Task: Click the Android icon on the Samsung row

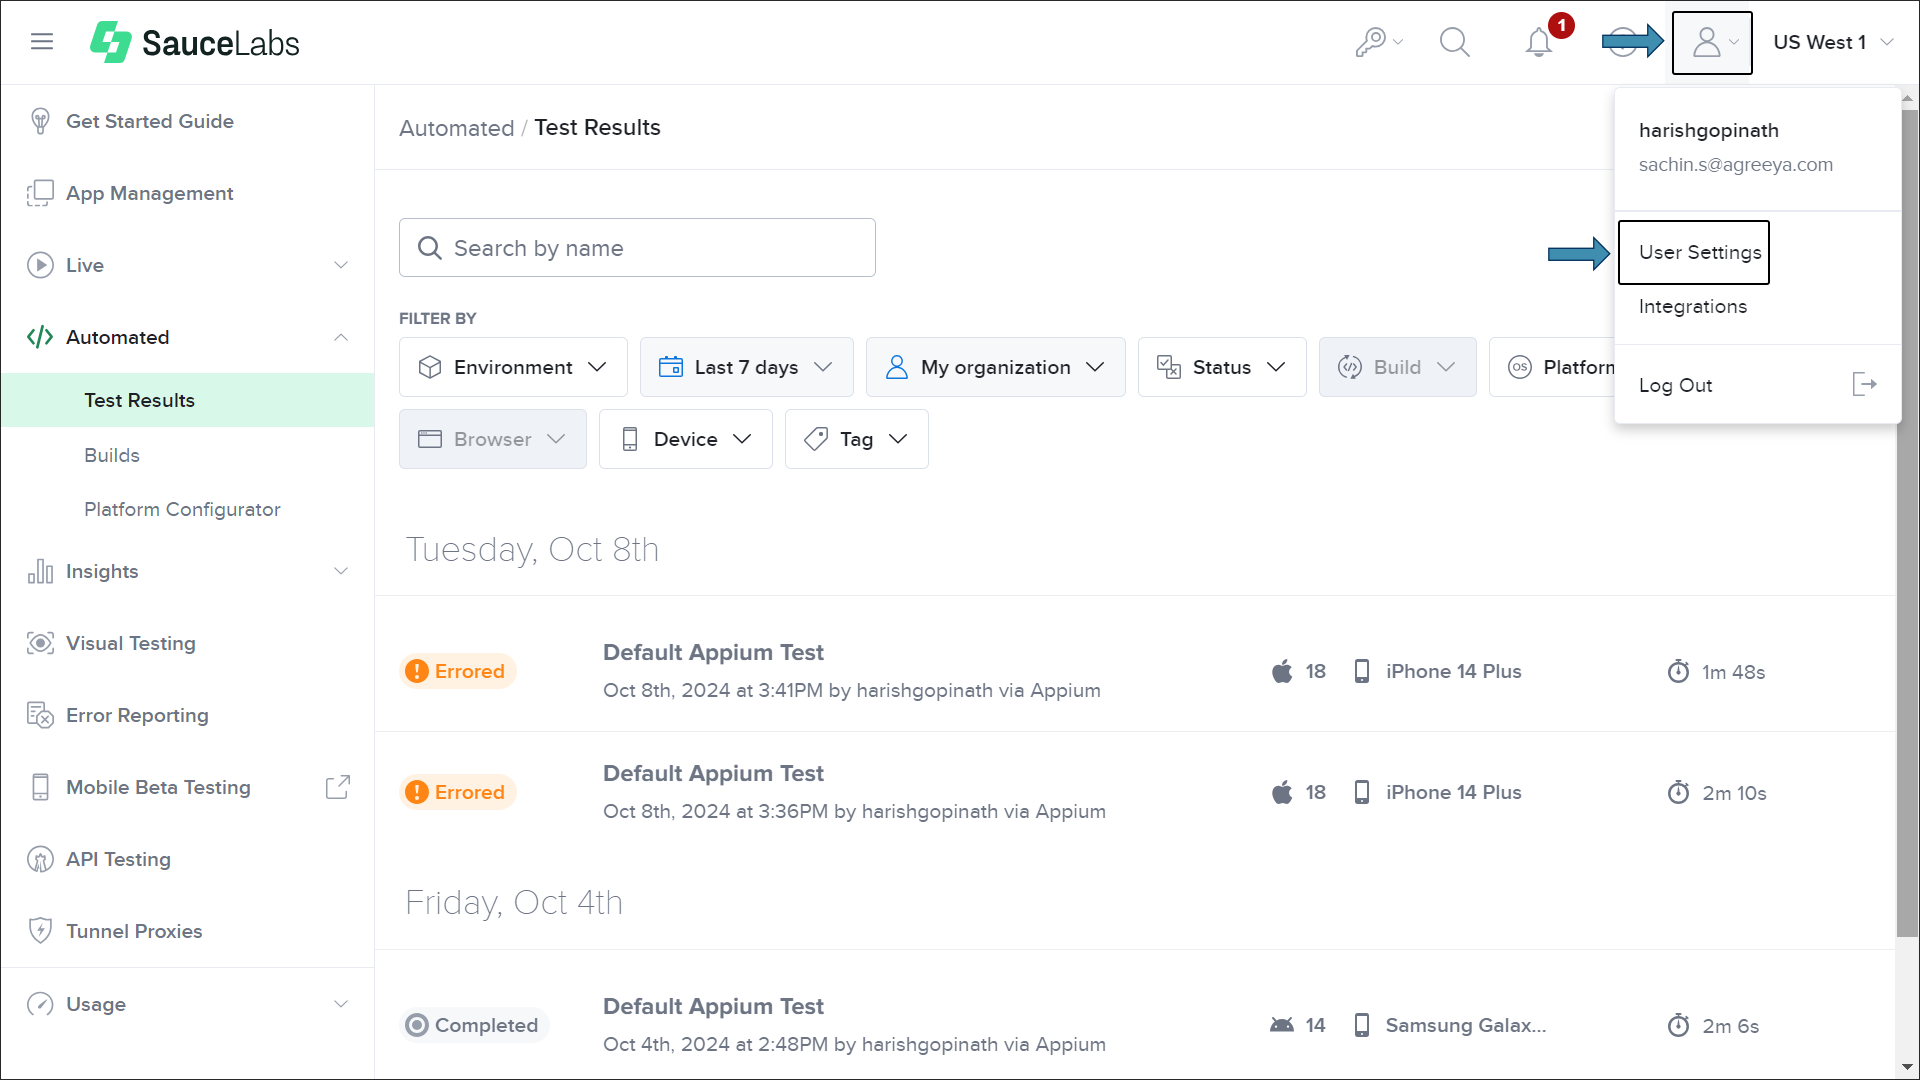Action: (x=1282, y=1025)
